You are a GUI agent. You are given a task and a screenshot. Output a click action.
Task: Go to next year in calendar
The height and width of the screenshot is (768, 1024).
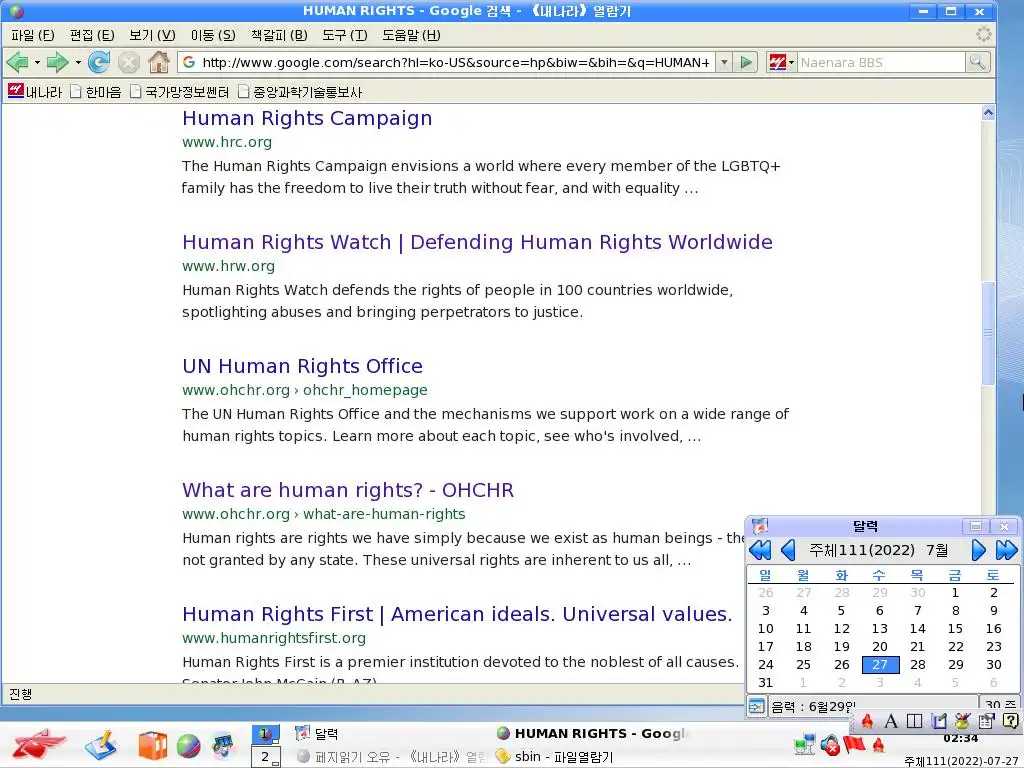coord(1006,551)
